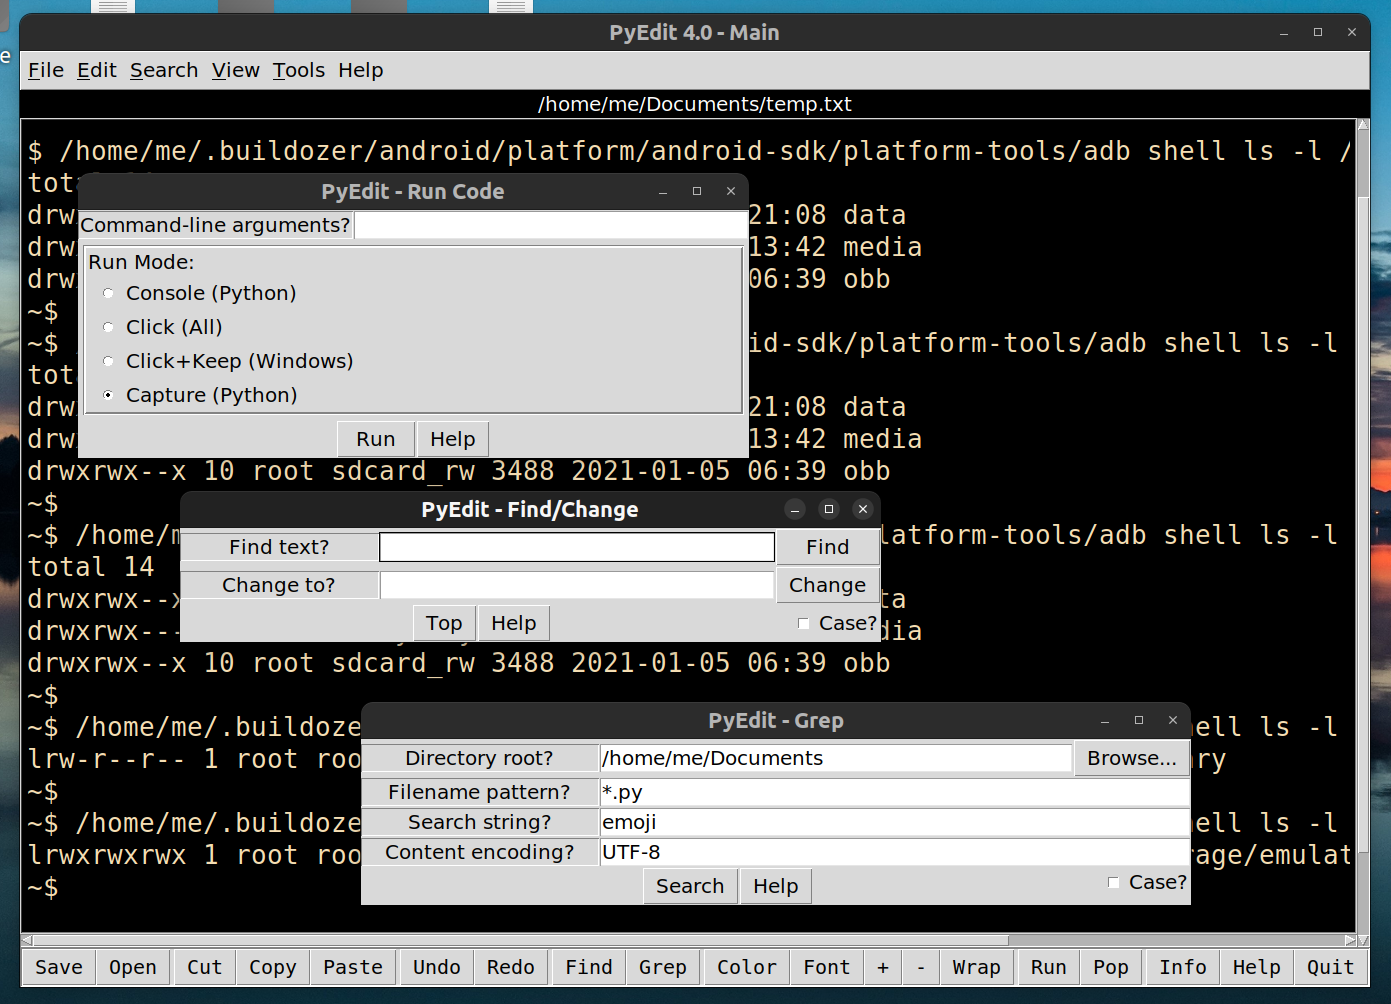Click Find button in Find/Change dialog
This screenshot has height=1004, width=1391.
(828, 547)
